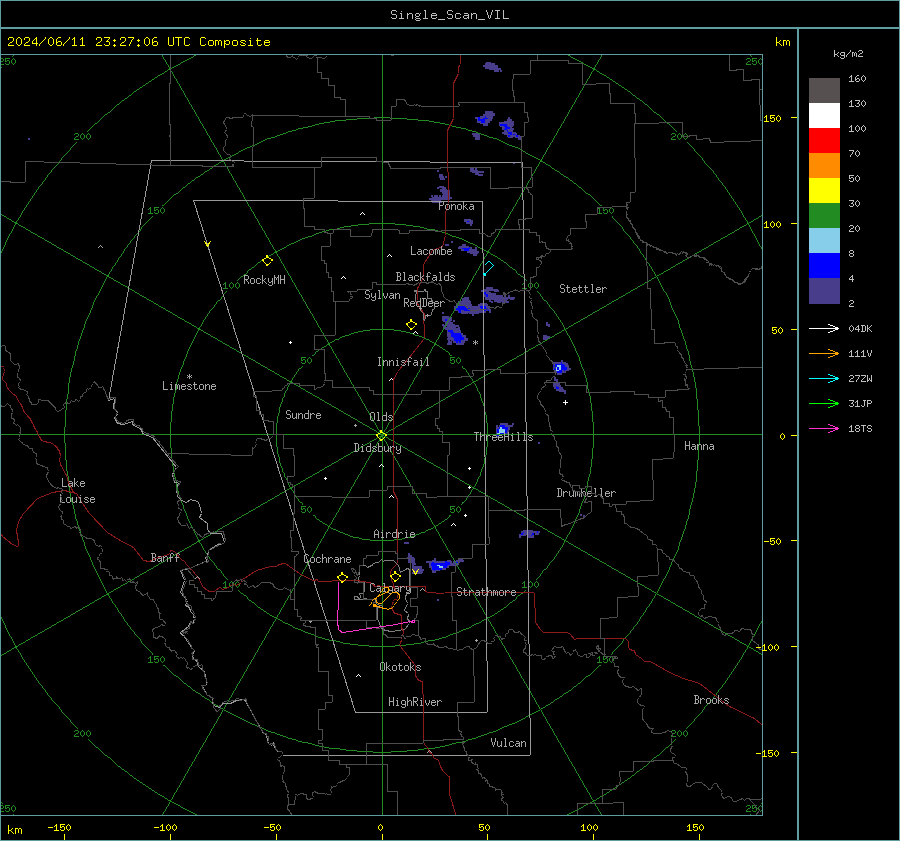Click the Sundre town label
Screen dimensions: 900x841
click(303, 414)
